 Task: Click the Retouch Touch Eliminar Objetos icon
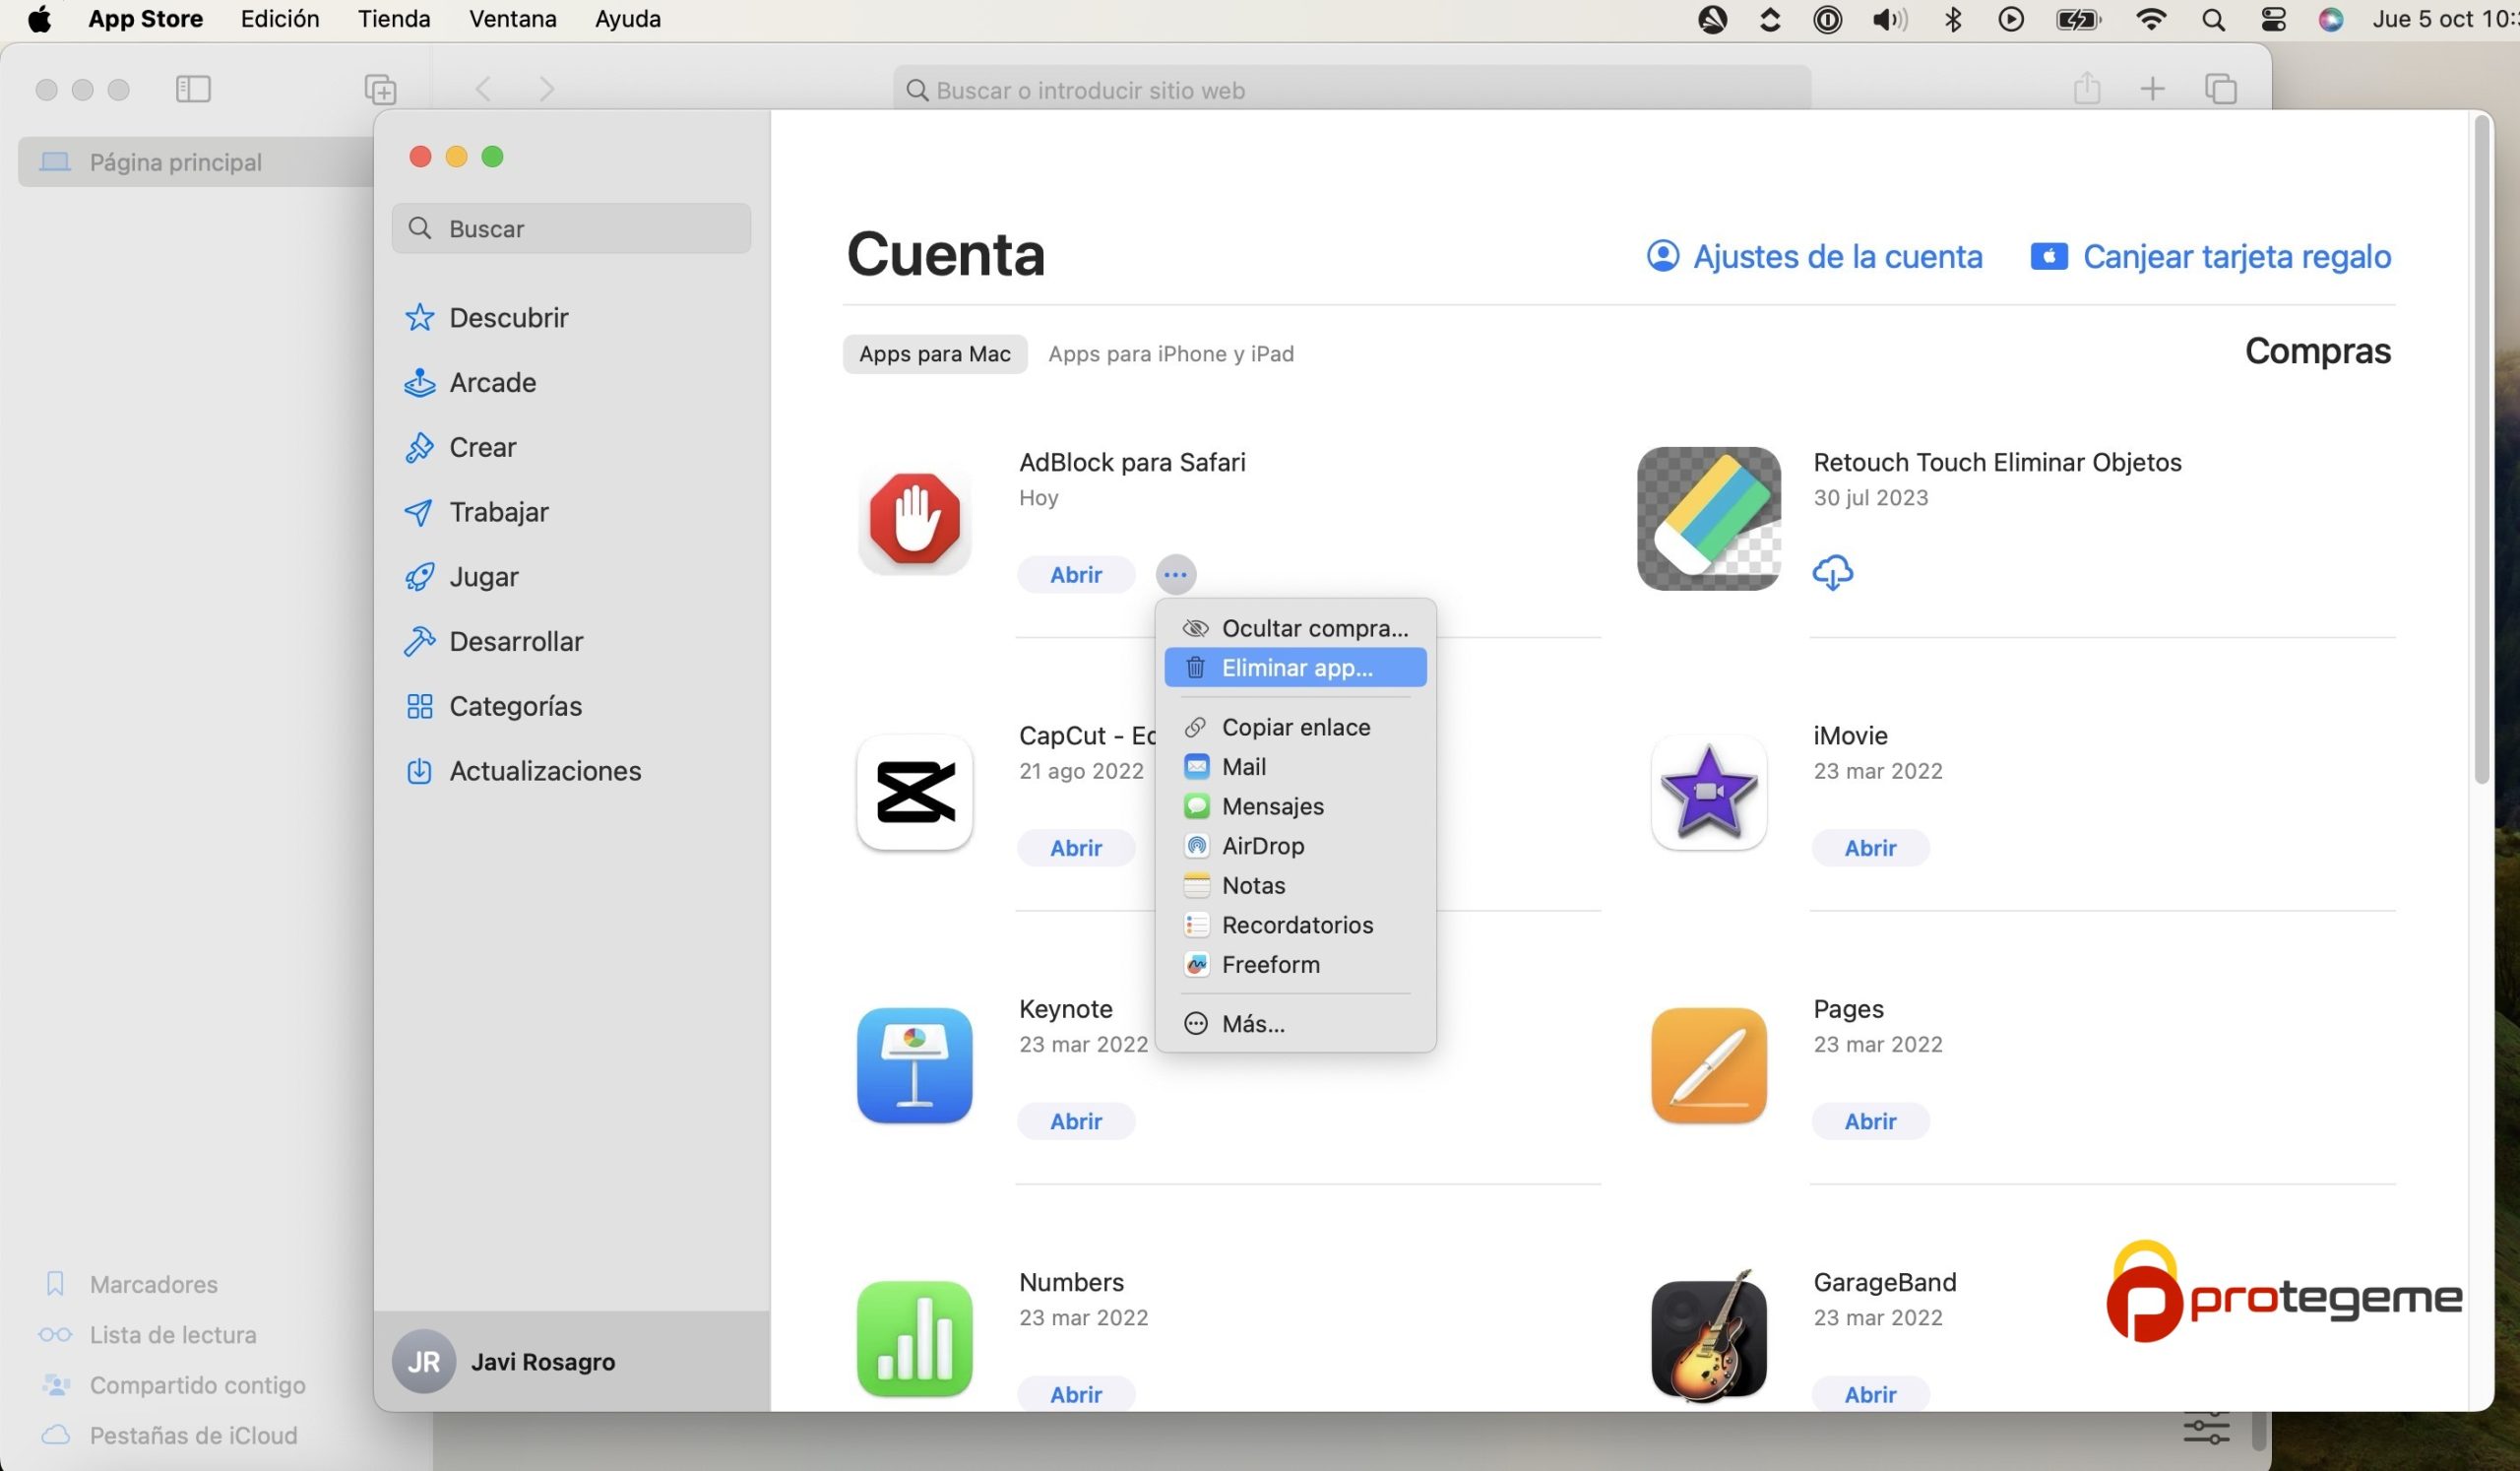1708,518
